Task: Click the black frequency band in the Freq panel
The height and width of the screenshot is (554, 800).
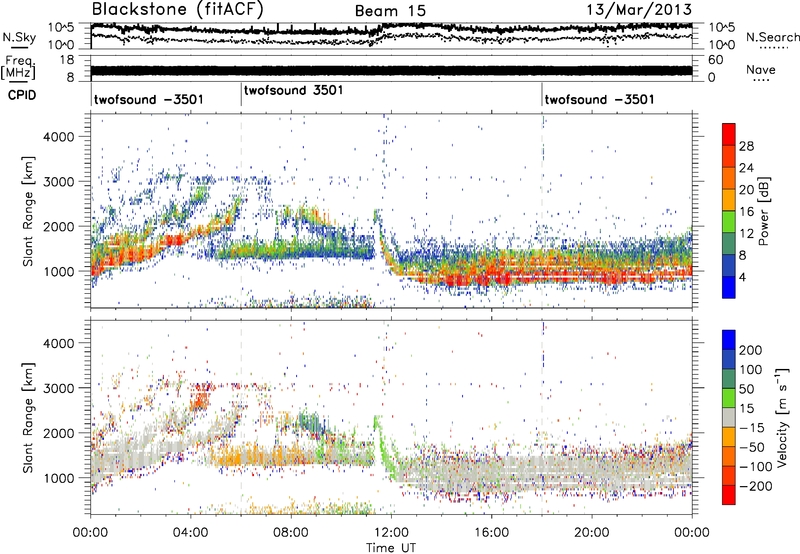Action: [391, 70]
